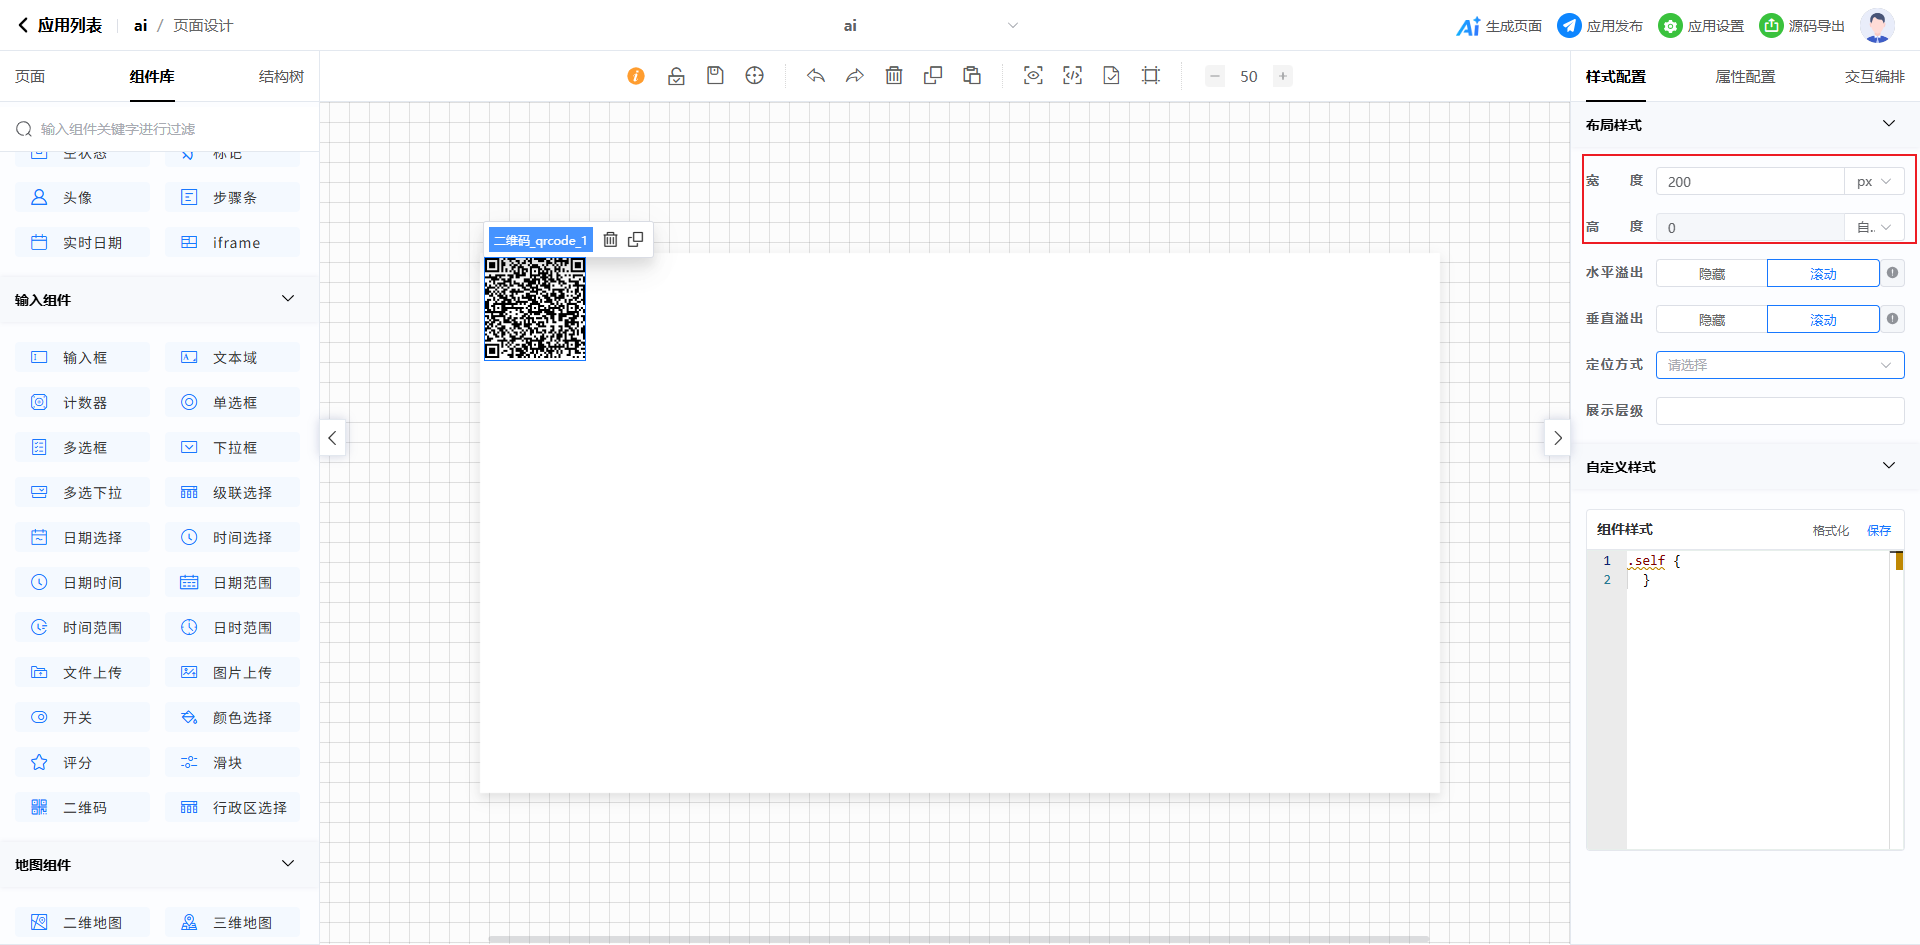Viewport: 1920px width, 945px height.
Task: Click the save disk icon in toolbar
Action: click(x=715, y=76)
